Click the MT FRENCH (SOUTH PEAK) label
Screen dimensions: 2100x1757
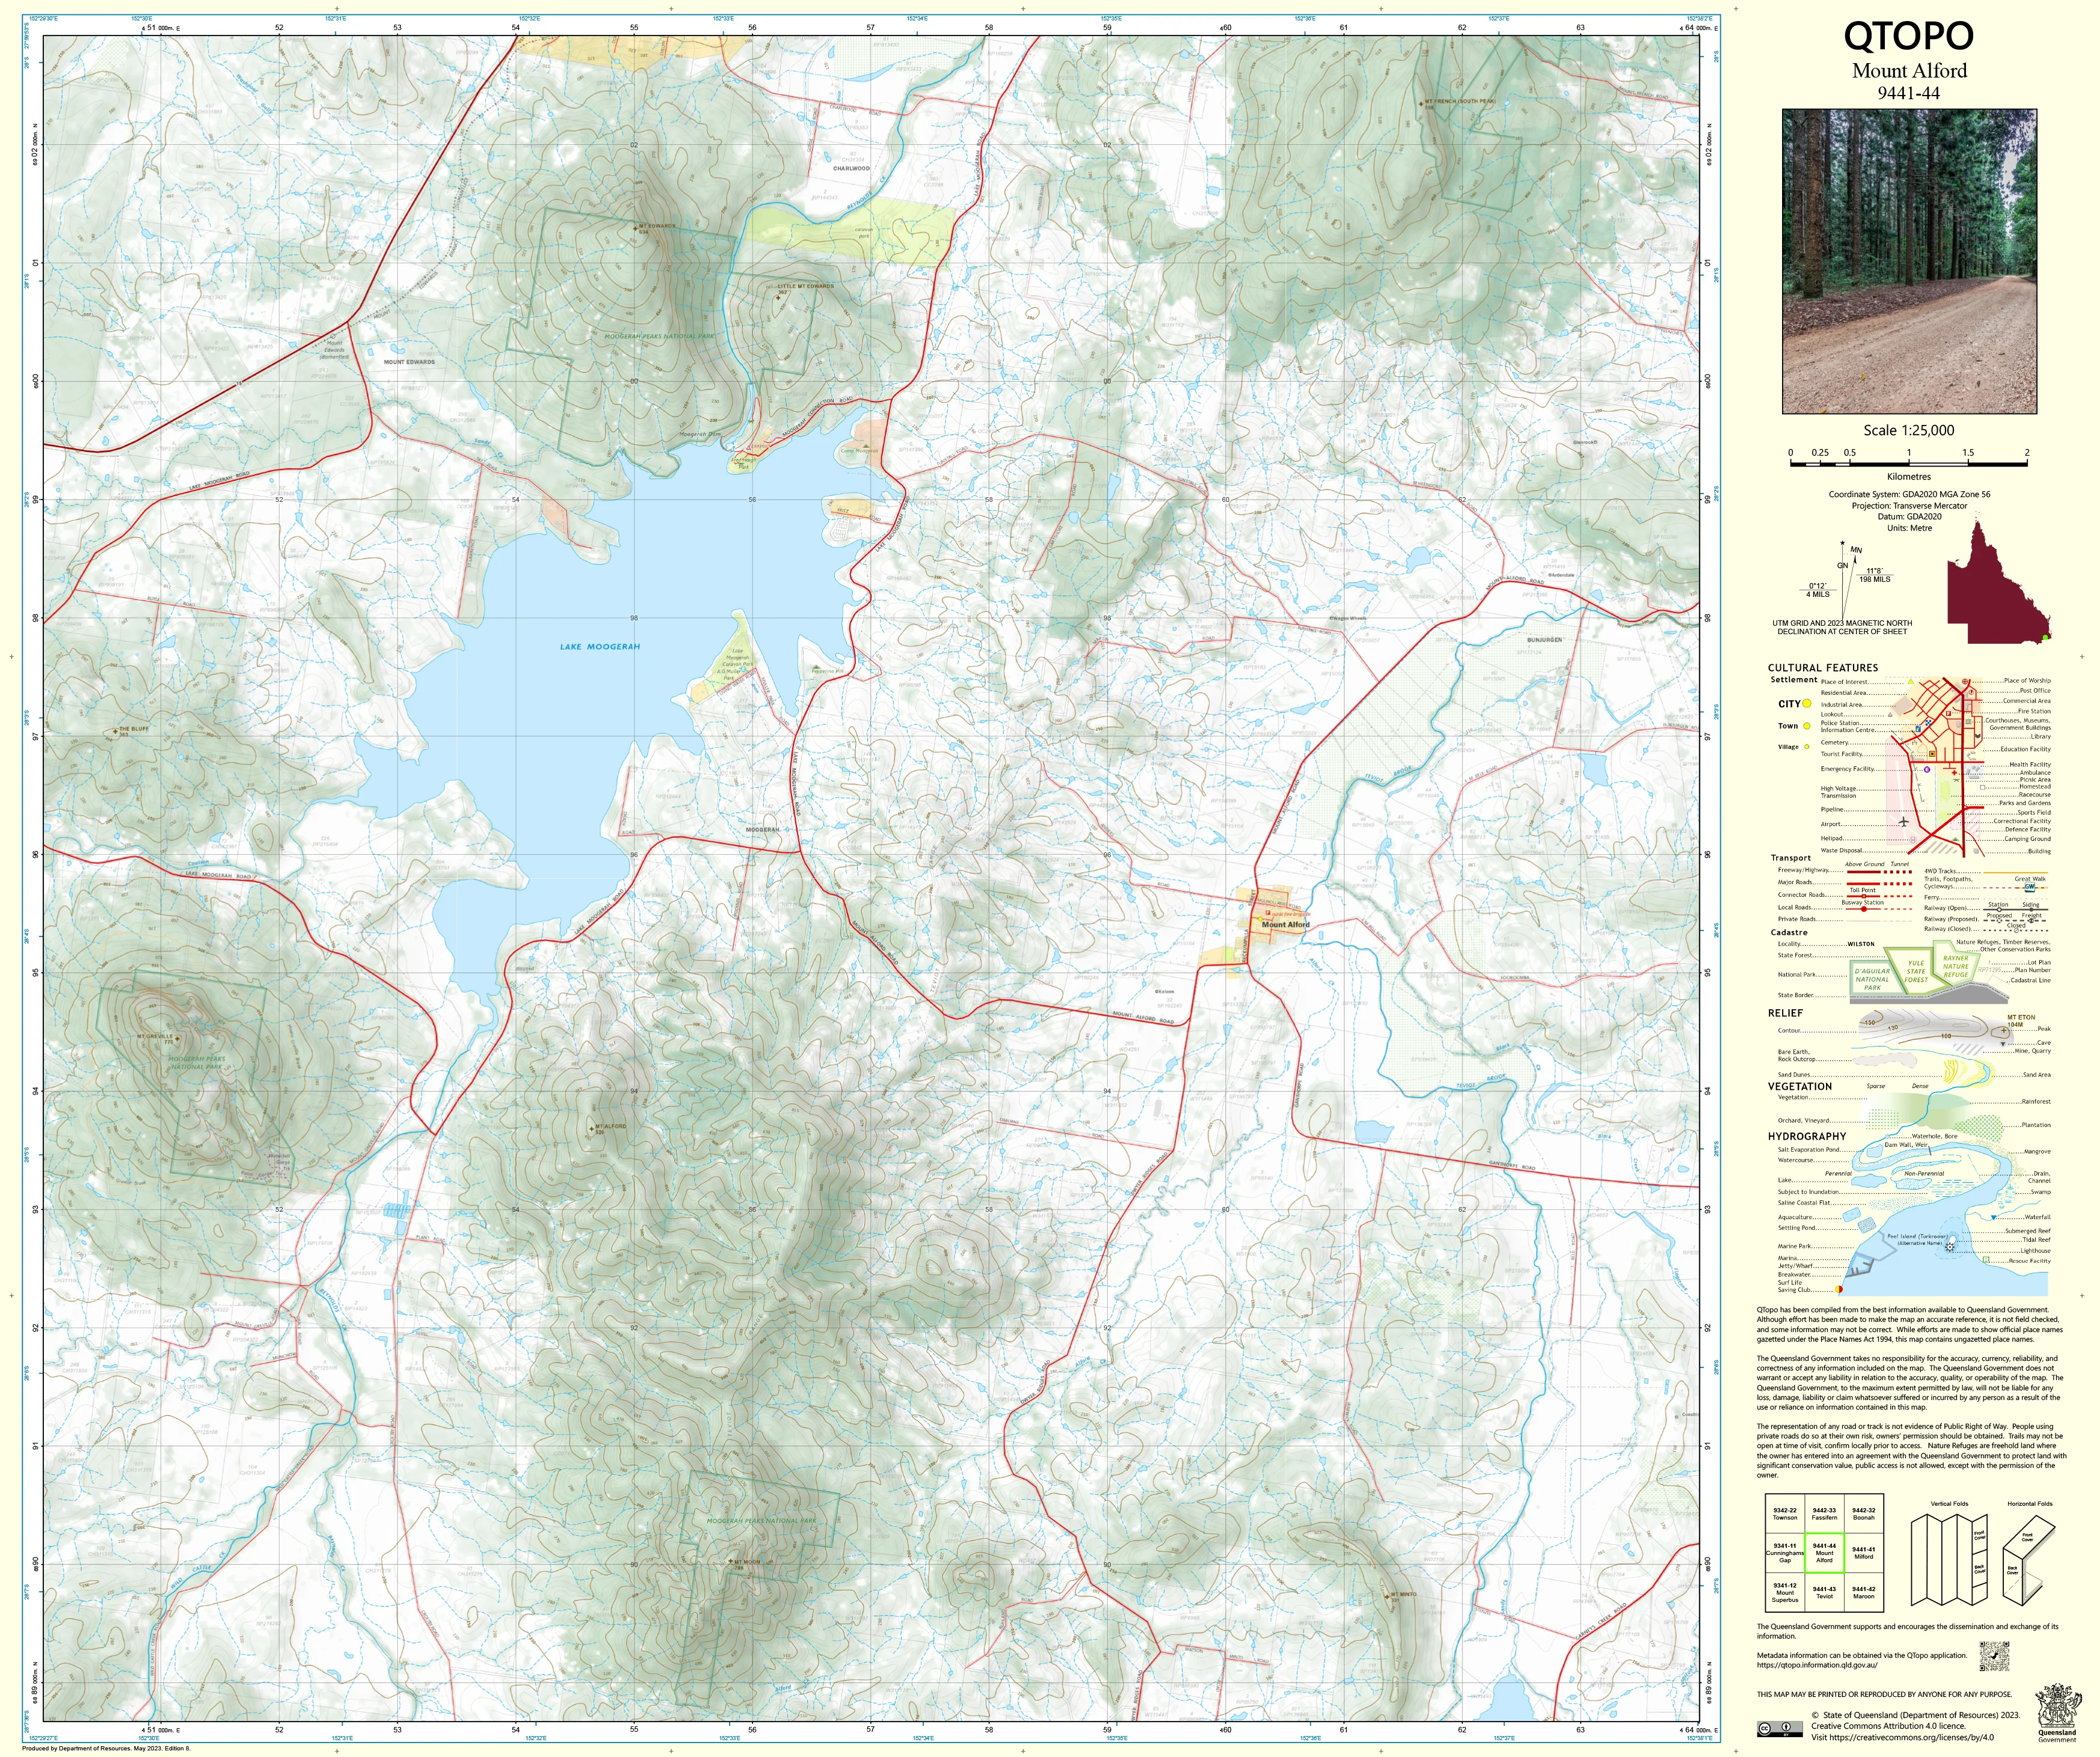(x=1460, y=102)
